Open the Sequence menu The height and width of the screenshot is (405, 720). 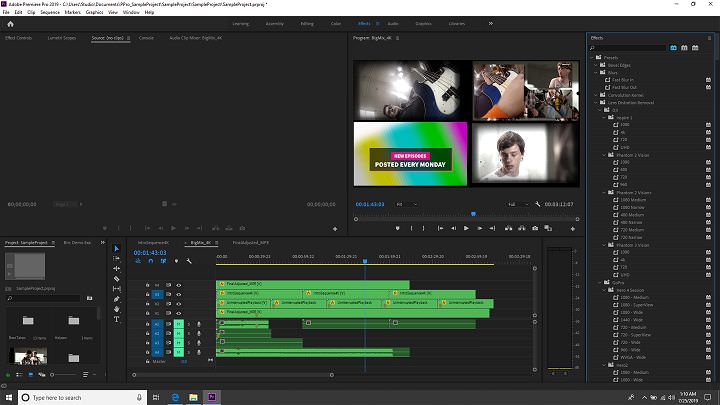click(x=50, y=12)
